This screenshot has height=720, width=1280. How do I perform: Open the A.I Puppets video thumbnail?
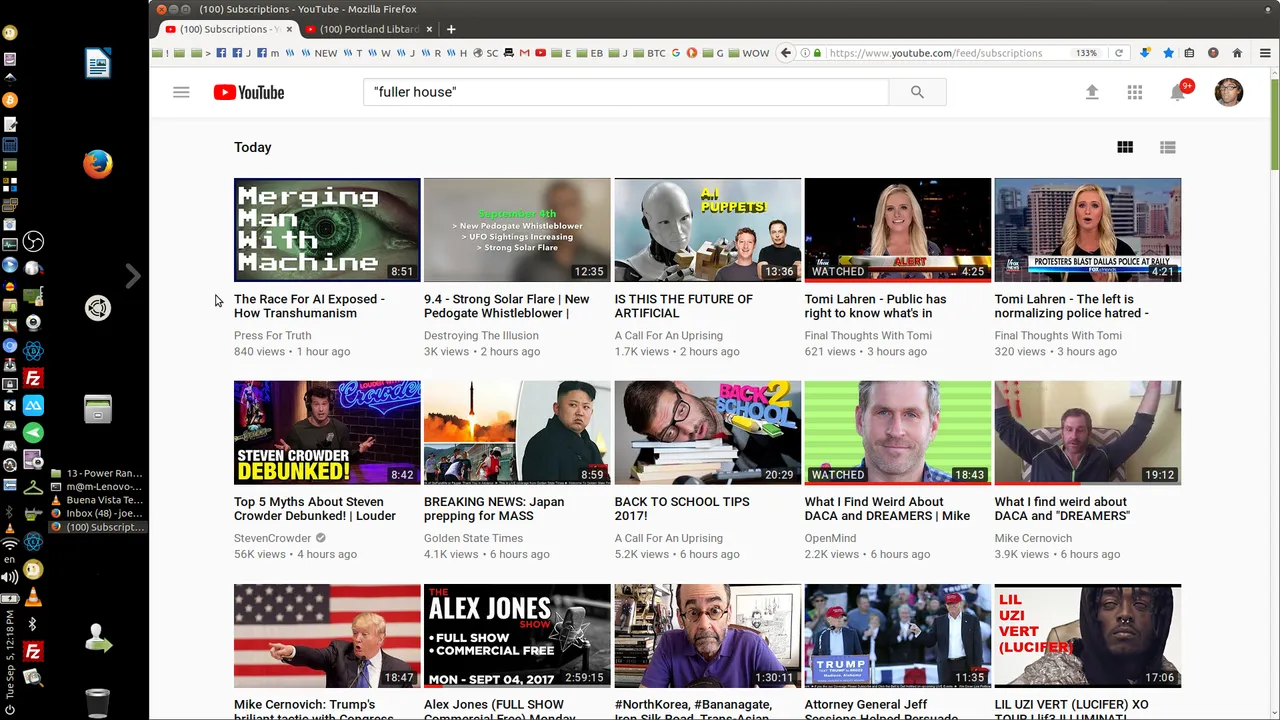click(x=708, y=230)
